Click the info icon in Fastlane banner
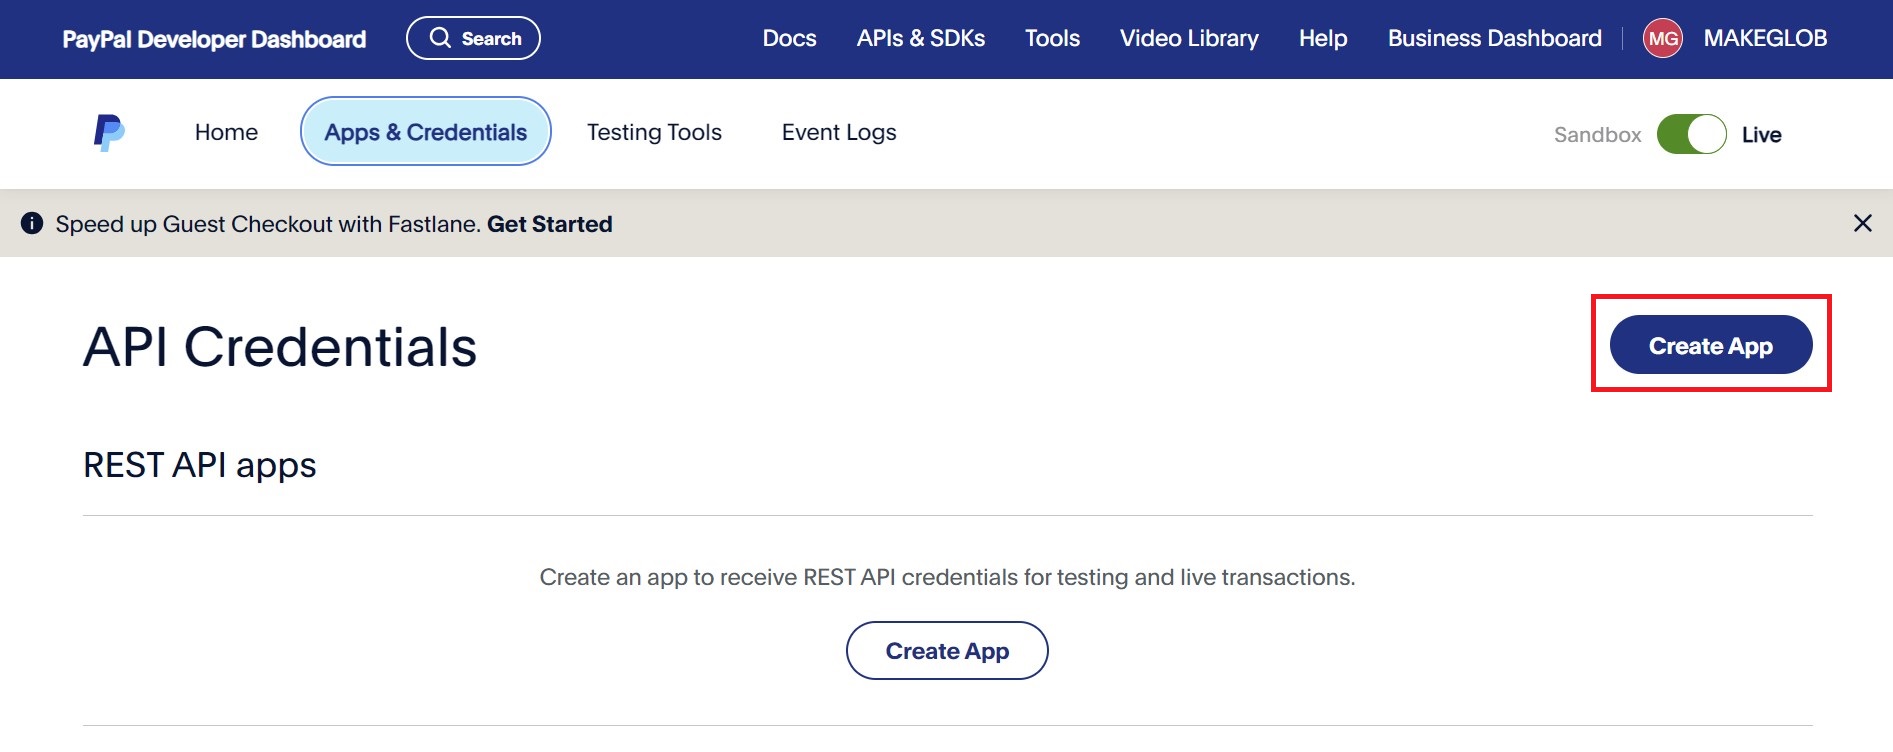This screenshot has height=752, width=1893. (x=32, y=223)
